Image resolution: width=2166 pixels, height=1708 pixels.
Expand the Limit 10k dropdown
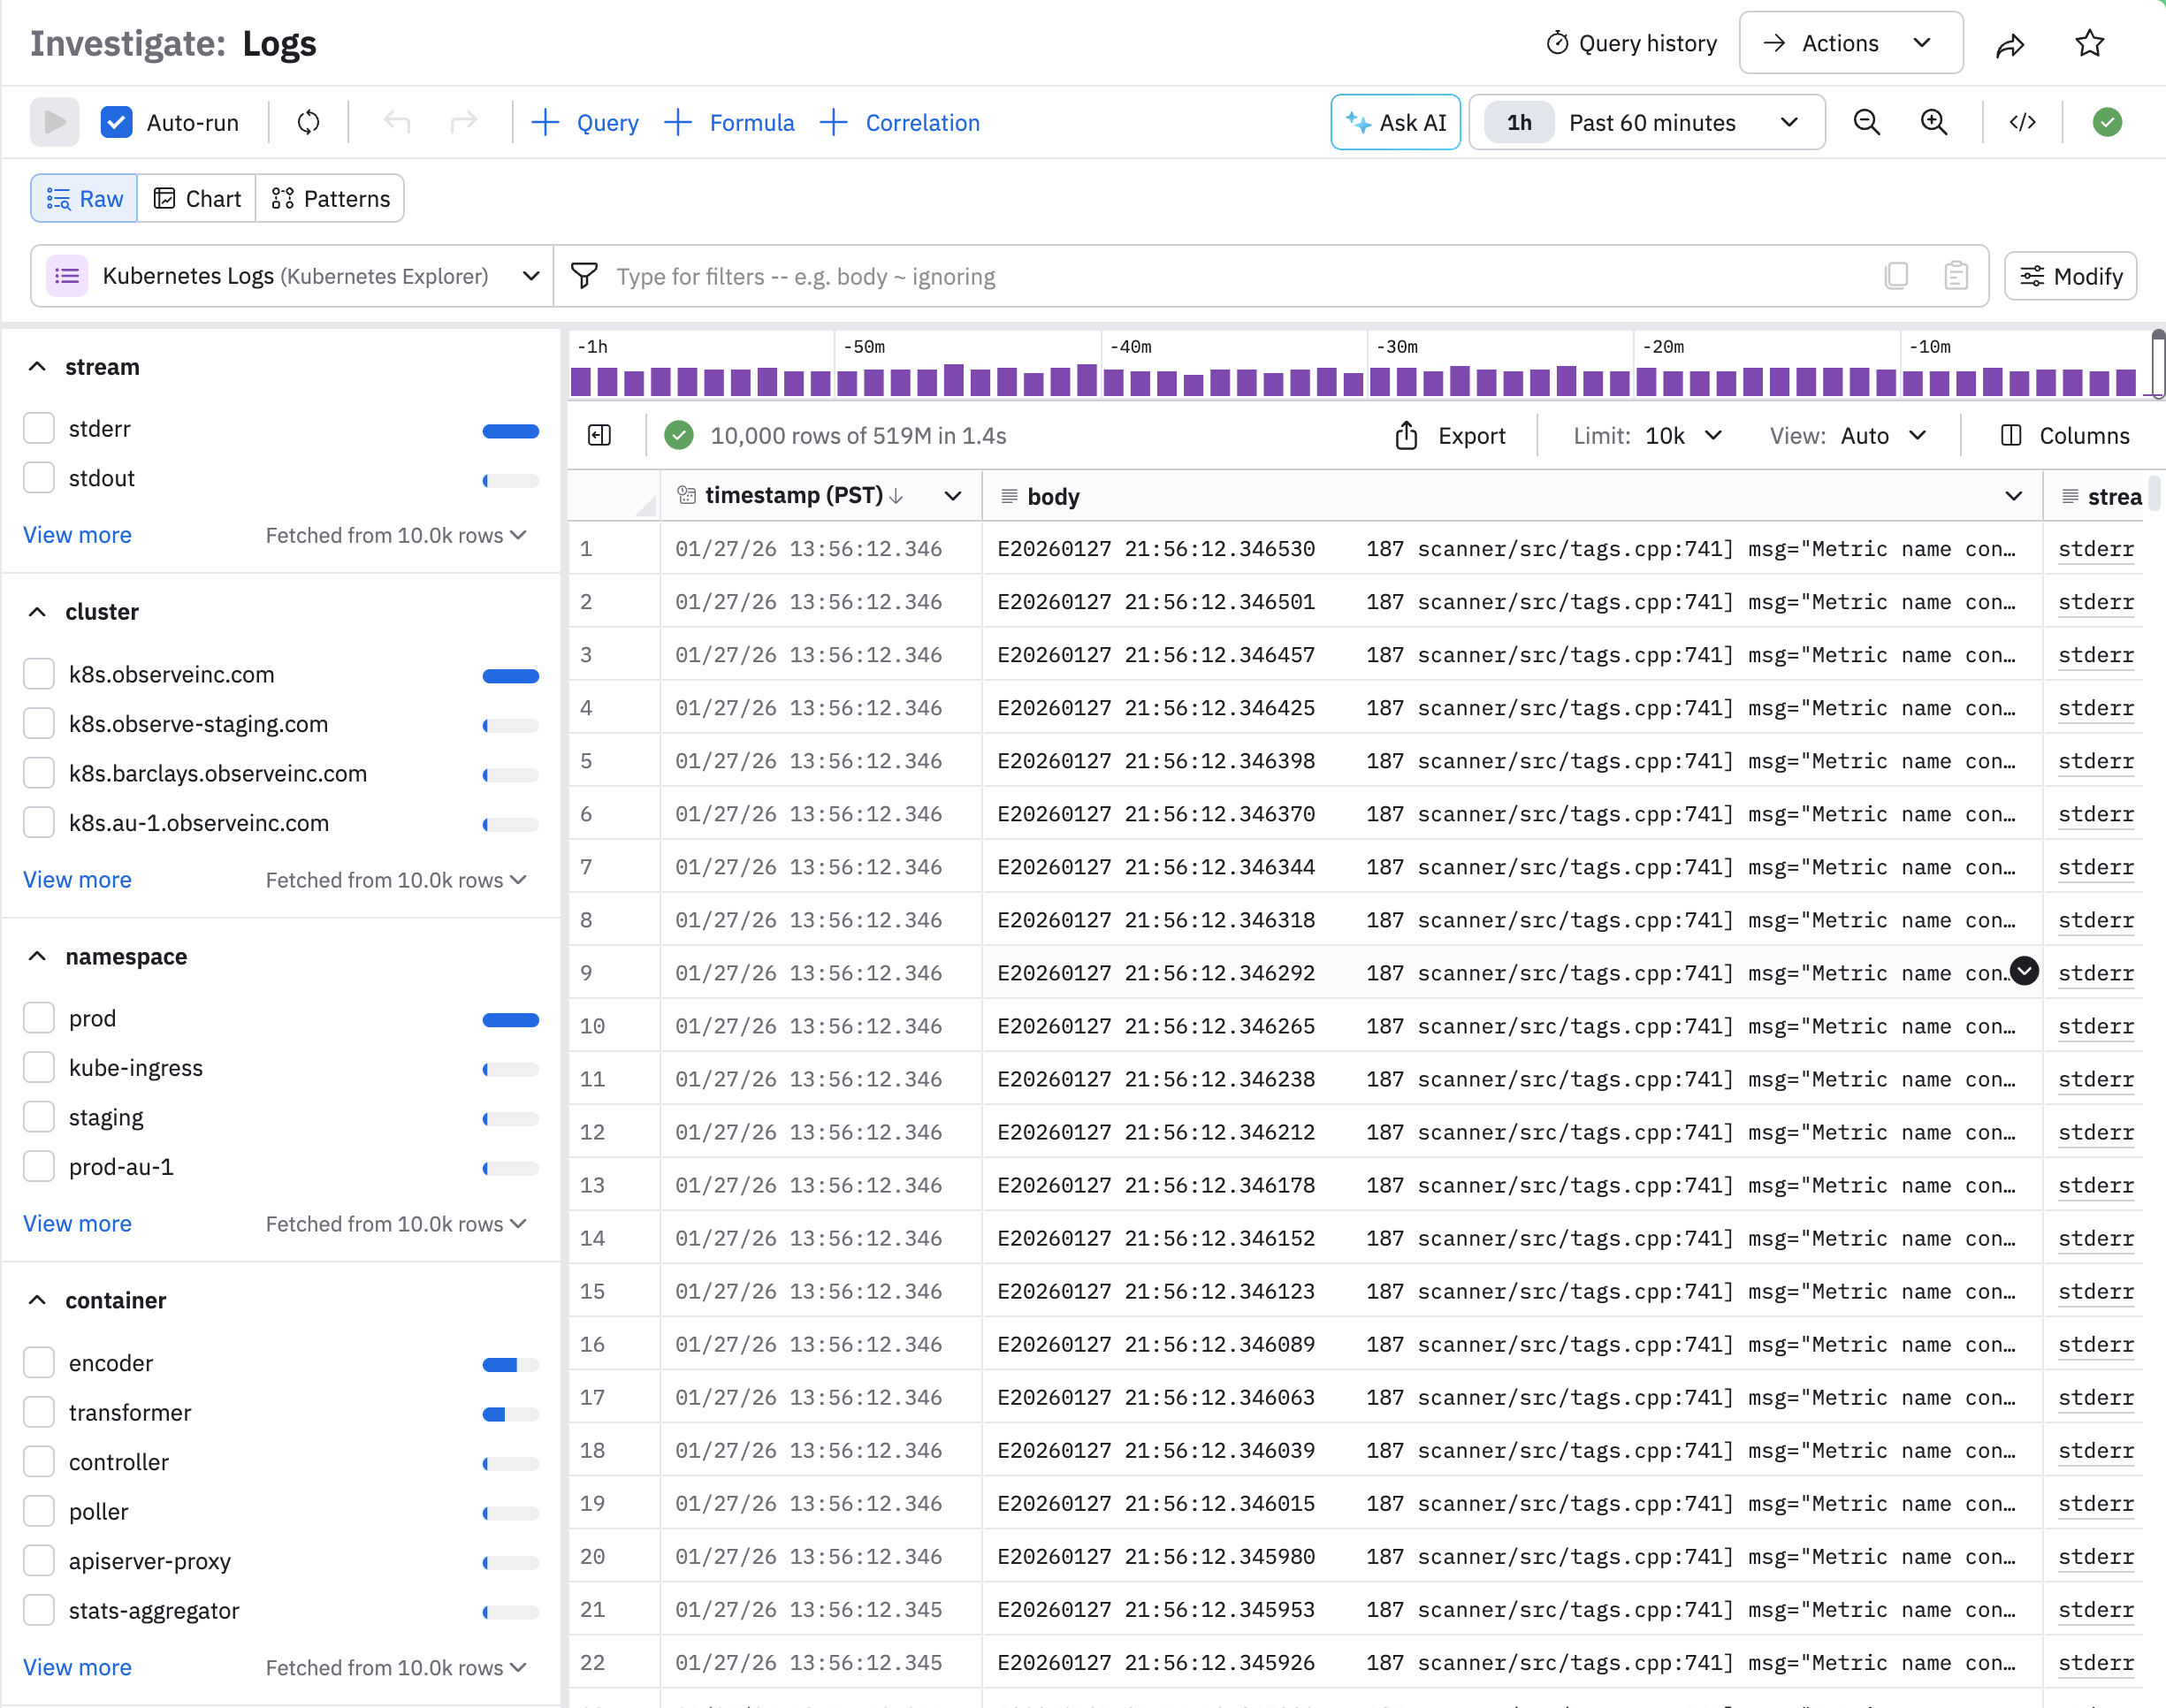[1684, 435]
